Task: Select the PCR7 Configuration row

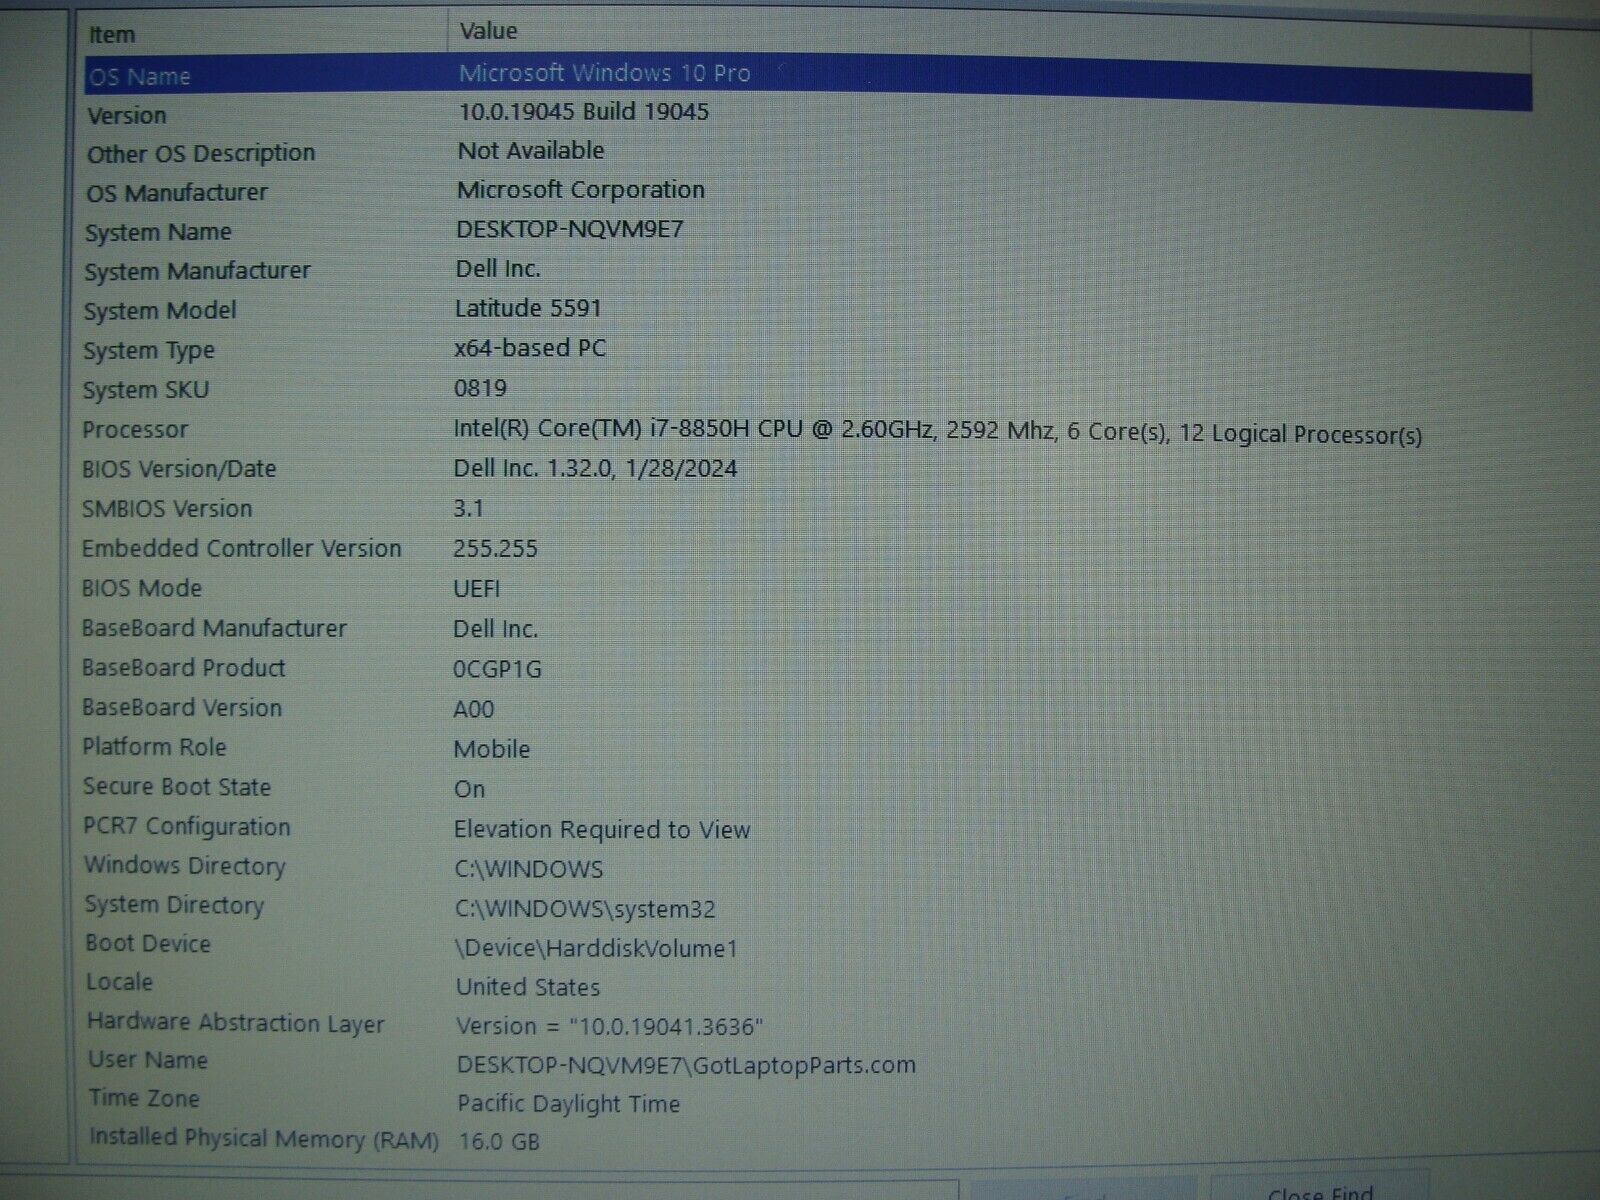Action: [x=187, y=827]
